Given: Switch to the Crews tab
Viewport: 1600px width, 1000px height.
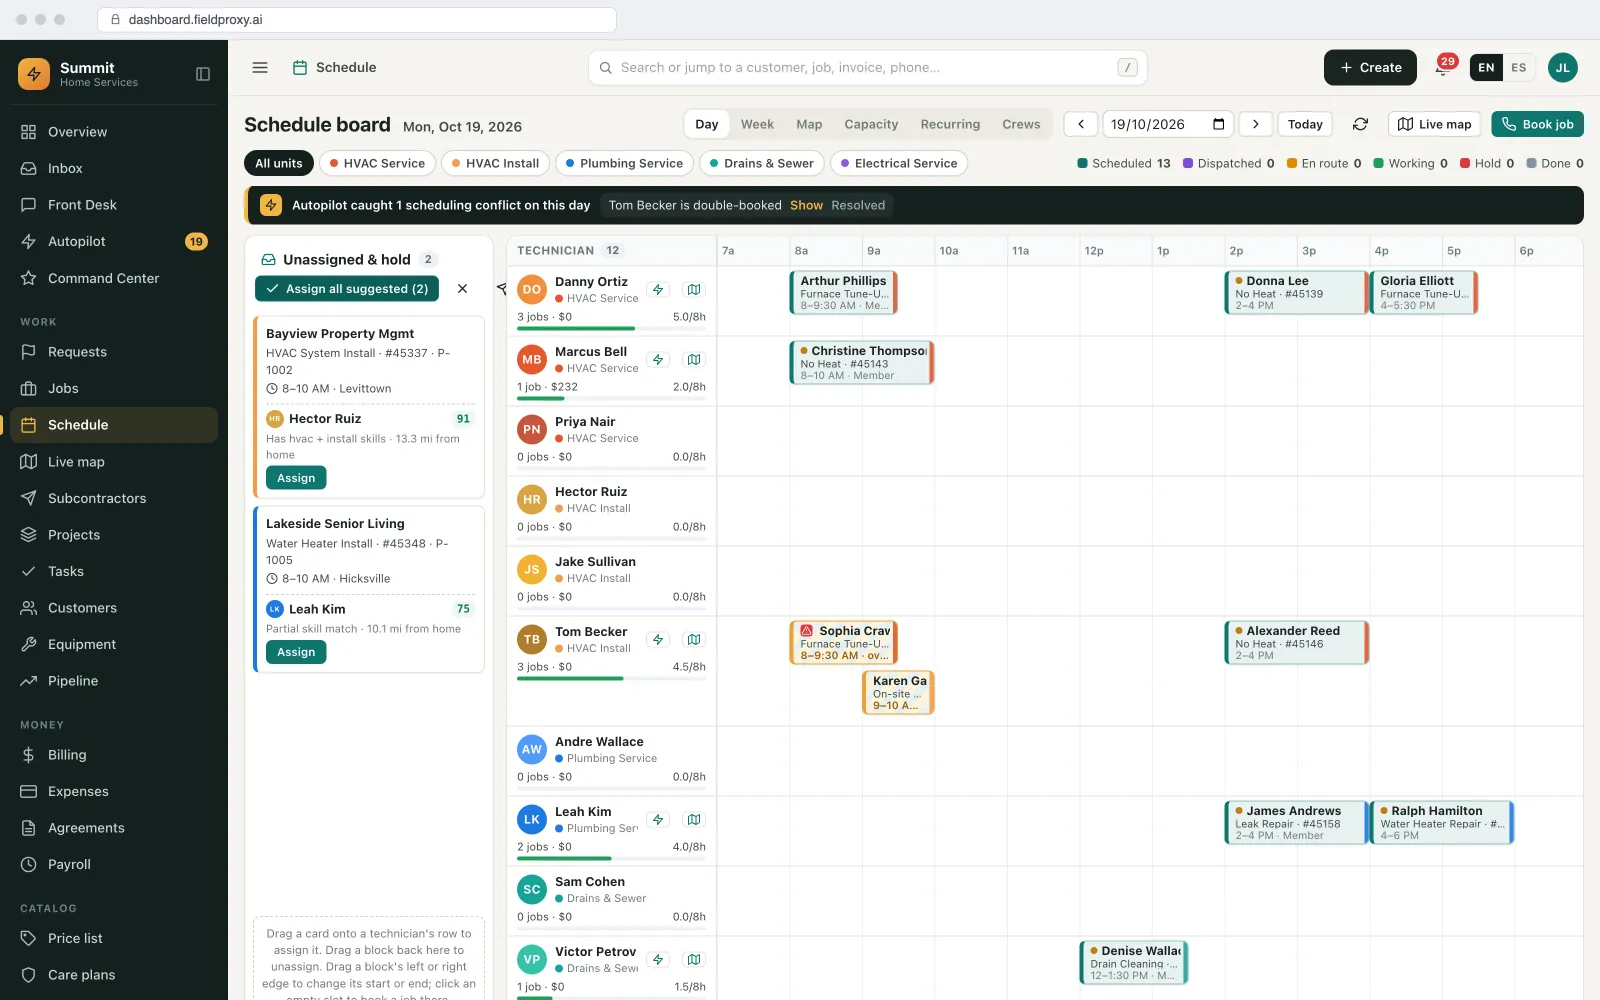Looking at the screenshot, I should [x=1021, y=124].
